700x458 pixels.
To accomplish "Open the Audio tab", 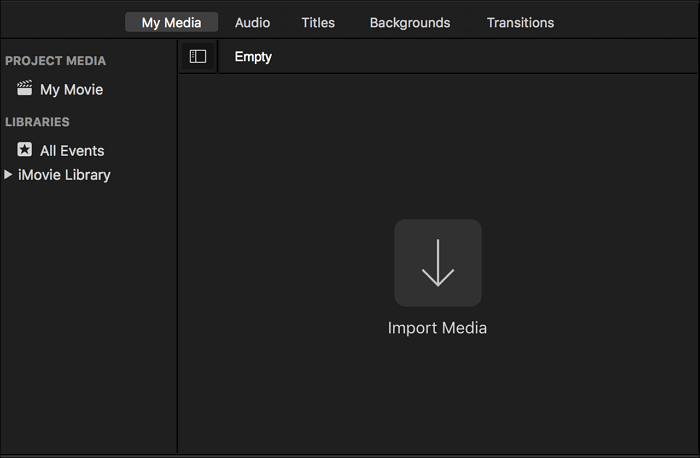I will point(252,22).
